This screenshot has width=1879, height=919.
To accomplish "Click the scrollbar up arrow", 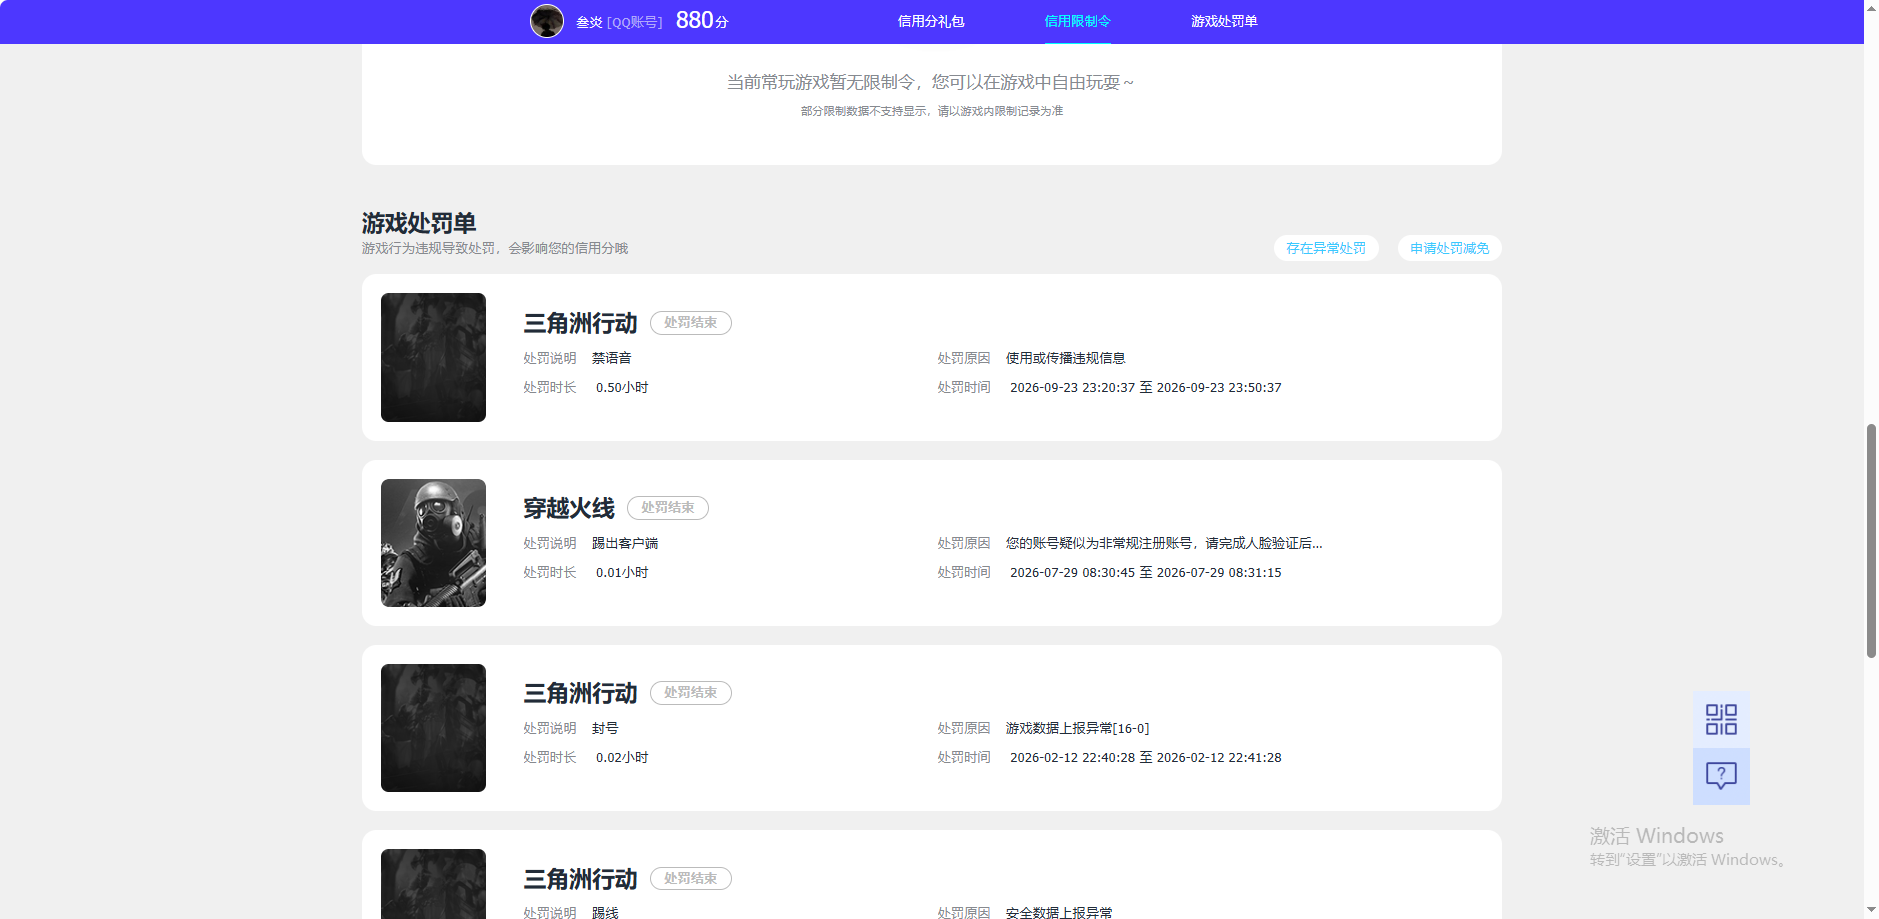I will point(1871,7).
